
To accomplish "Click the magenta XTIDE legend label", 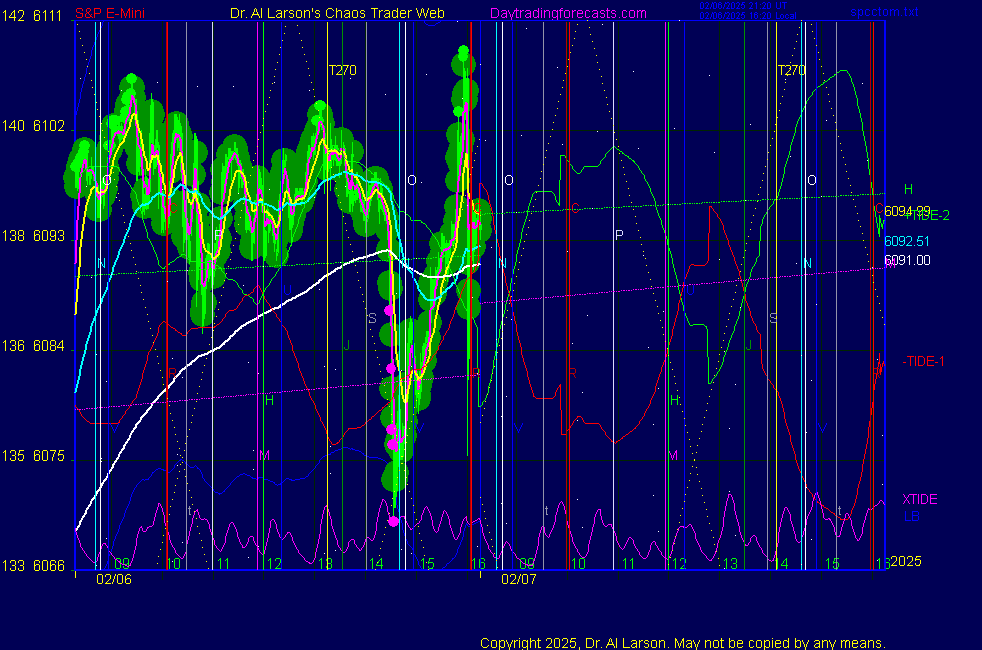I will 919,499.
